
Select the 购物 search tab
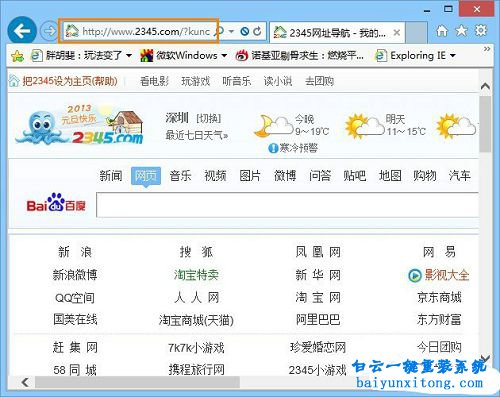(x=425, y=176)
